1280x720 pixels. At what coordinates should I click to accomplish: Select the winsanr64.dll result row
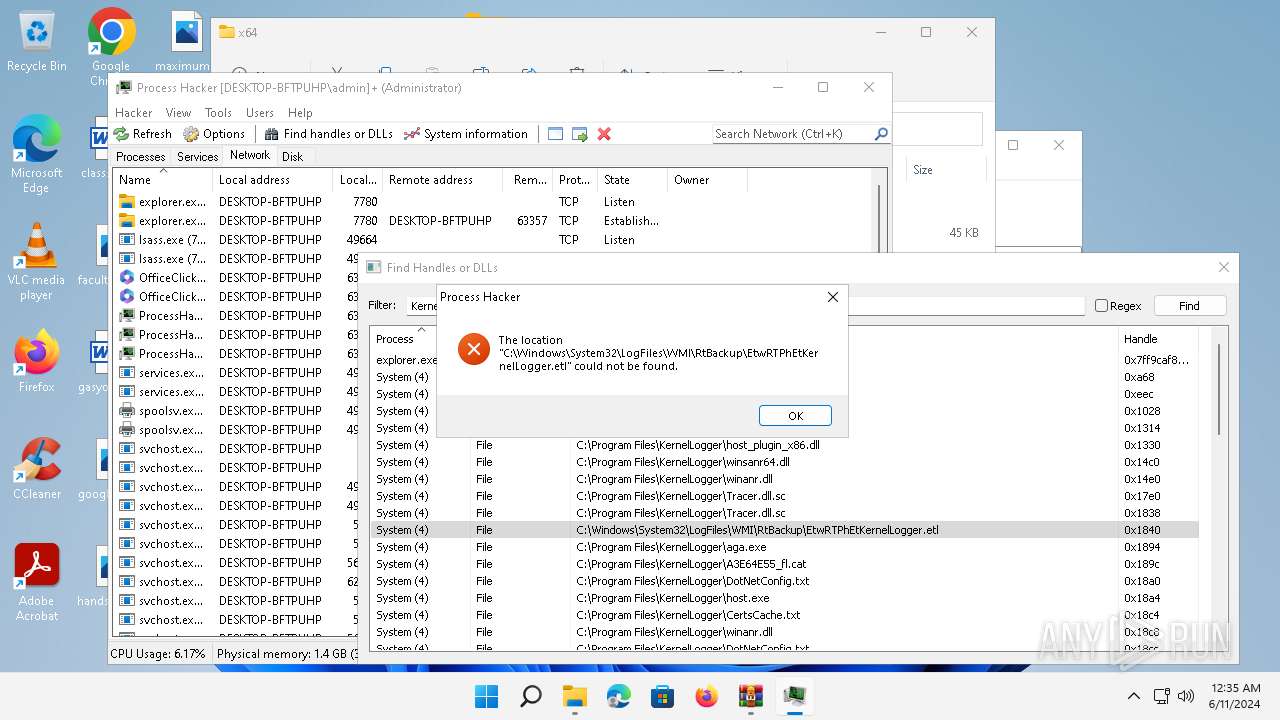click(784, 462)
